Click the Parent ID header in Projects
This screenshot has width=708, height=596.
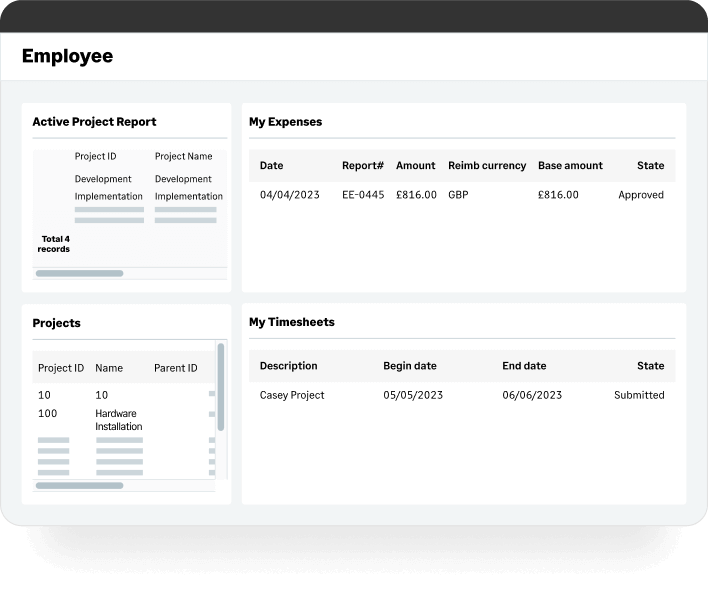pyautogui.click(x=175, y=368)
